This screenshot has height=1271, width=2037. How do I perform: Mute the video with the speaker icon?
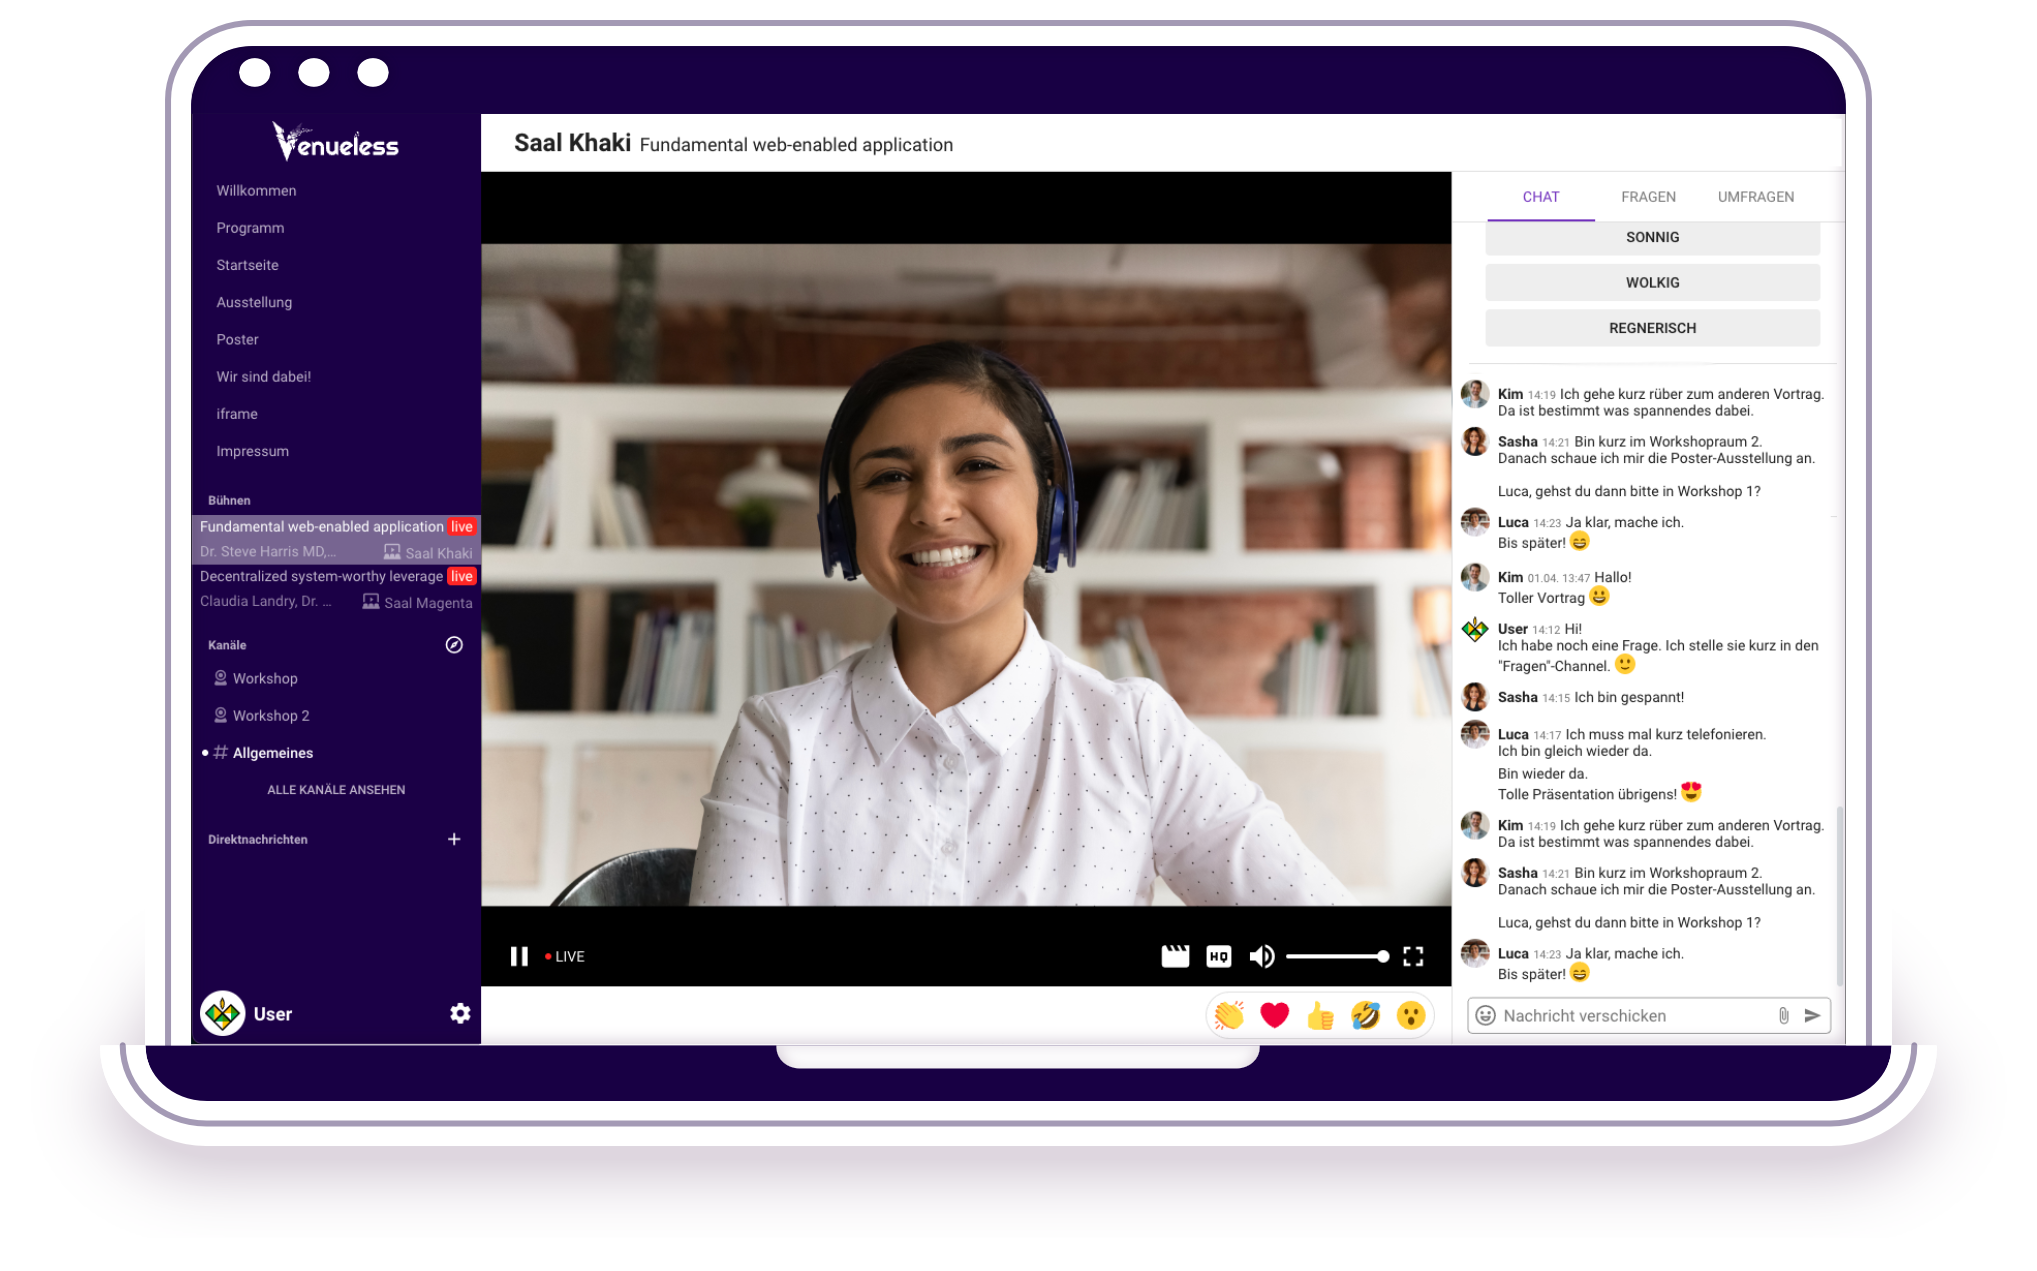(x=1261, y=956)
